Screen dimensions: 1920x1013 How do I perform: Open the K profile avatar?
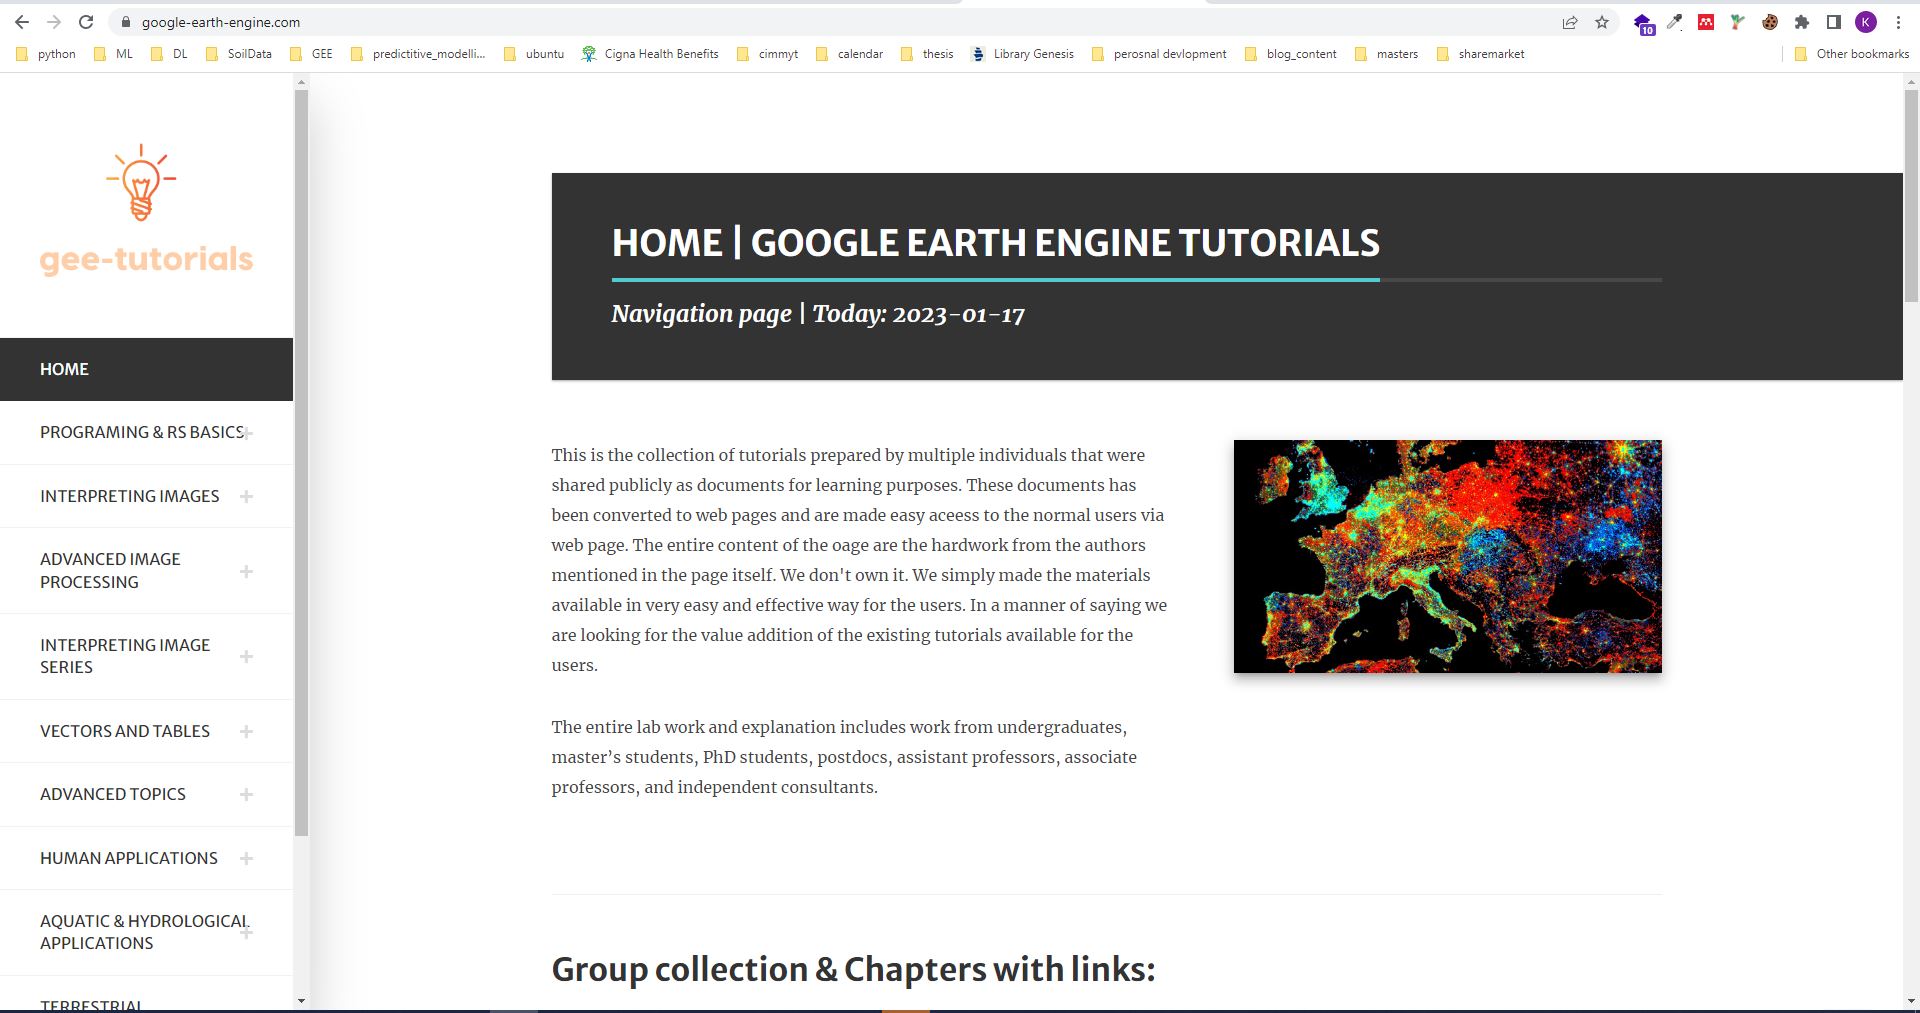(1866, 22)
